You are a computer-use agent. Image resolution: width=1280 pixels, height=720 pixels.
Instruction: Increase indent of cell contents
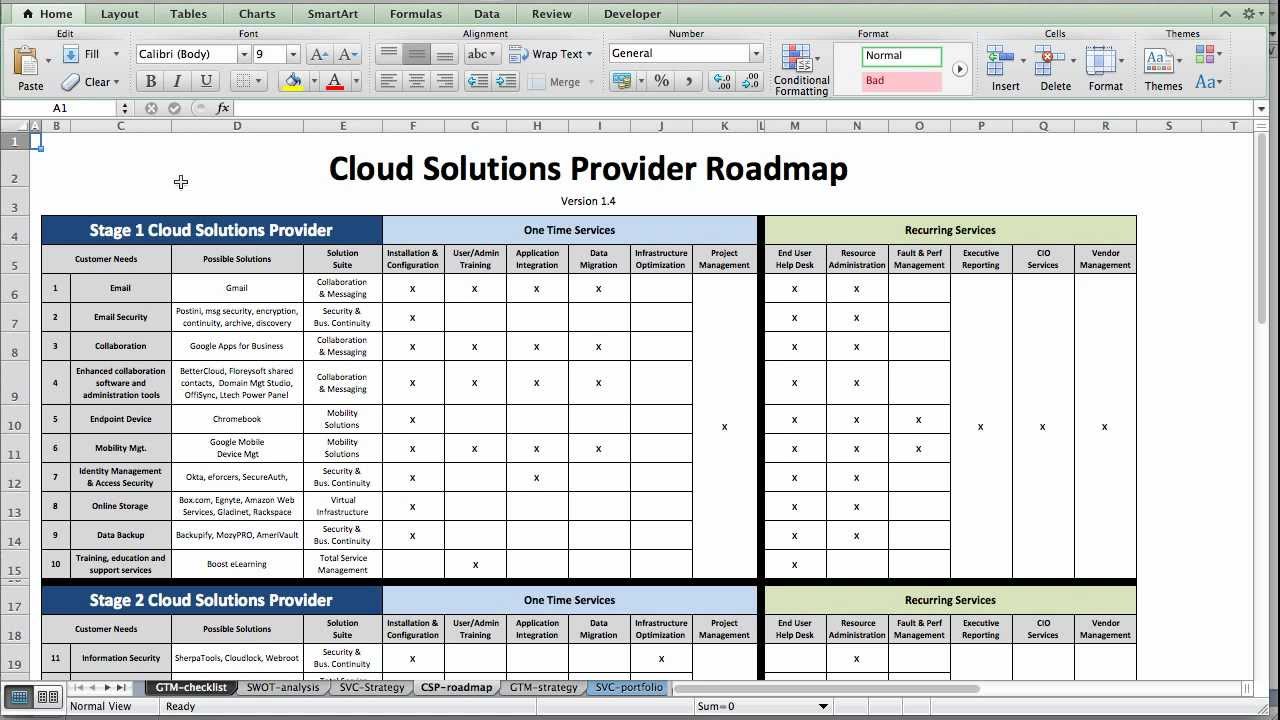[x=506, y=82]
